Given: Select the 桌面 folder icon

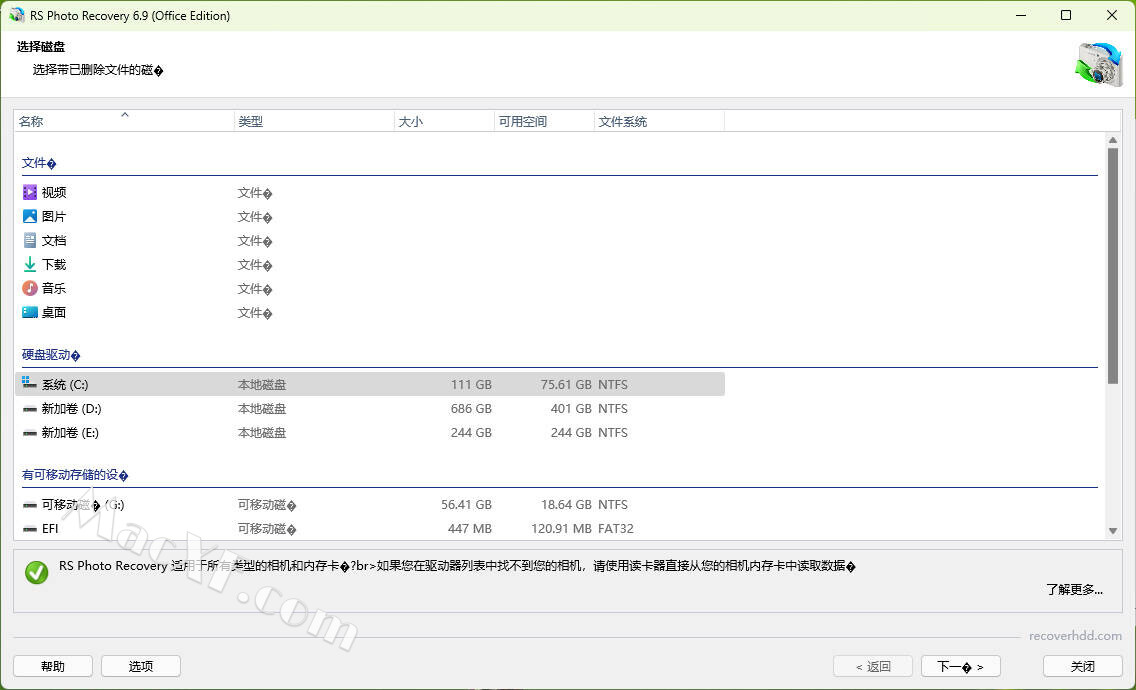Looking at the screenshot, I should tap(30, 312).
